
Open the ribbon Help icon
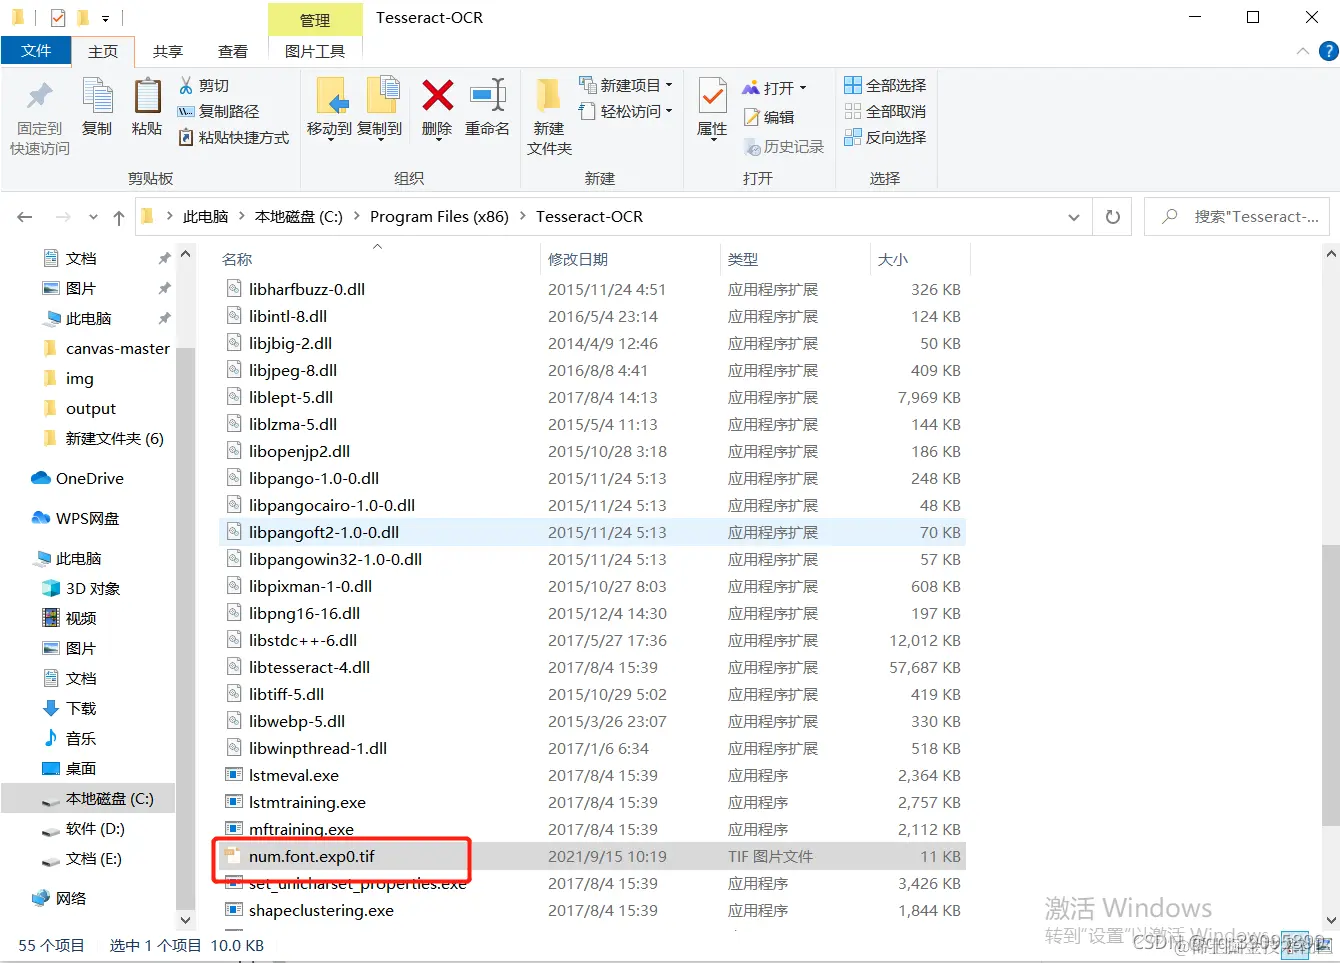(1329, 51)
